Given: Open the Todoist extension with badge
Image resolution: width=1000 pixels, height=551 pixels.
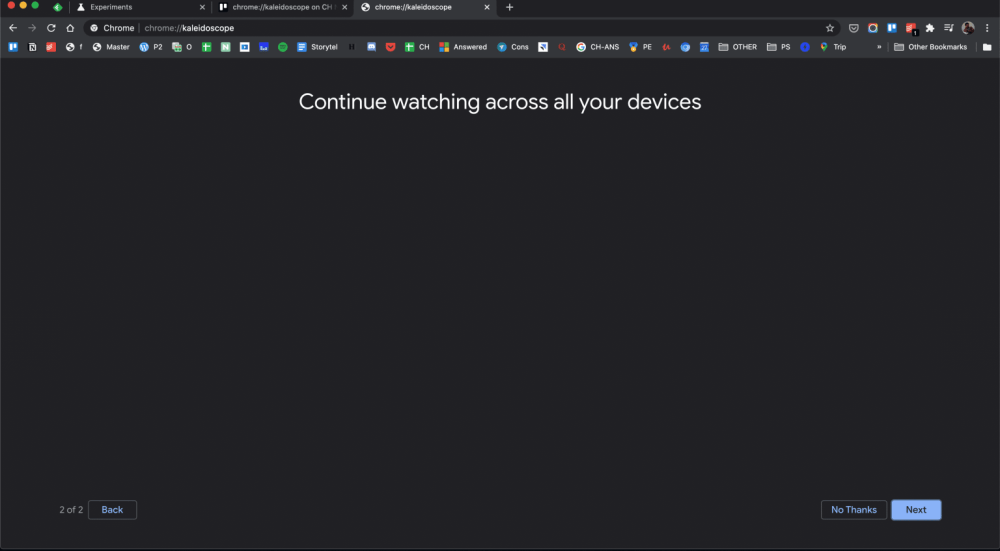Looking at the screenshot, I should coord(911,28).
